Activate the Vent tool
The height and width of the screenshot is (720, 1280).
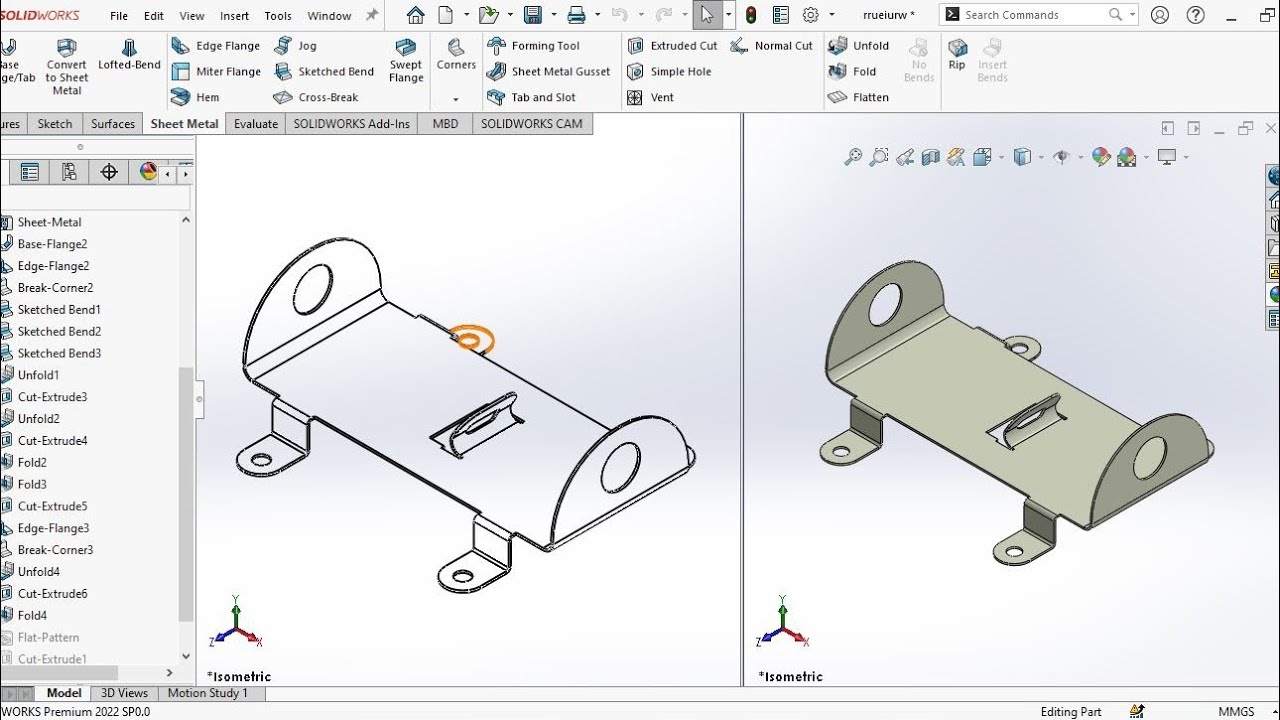tap(650, 97)
